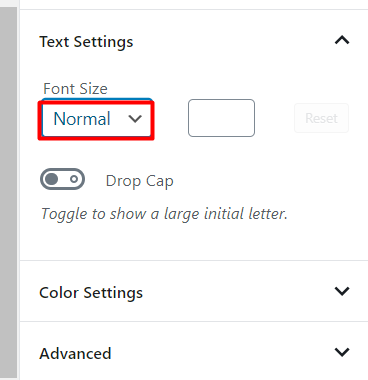Click the 'Toggle to show a large initial letter' hint

(164, 214)
